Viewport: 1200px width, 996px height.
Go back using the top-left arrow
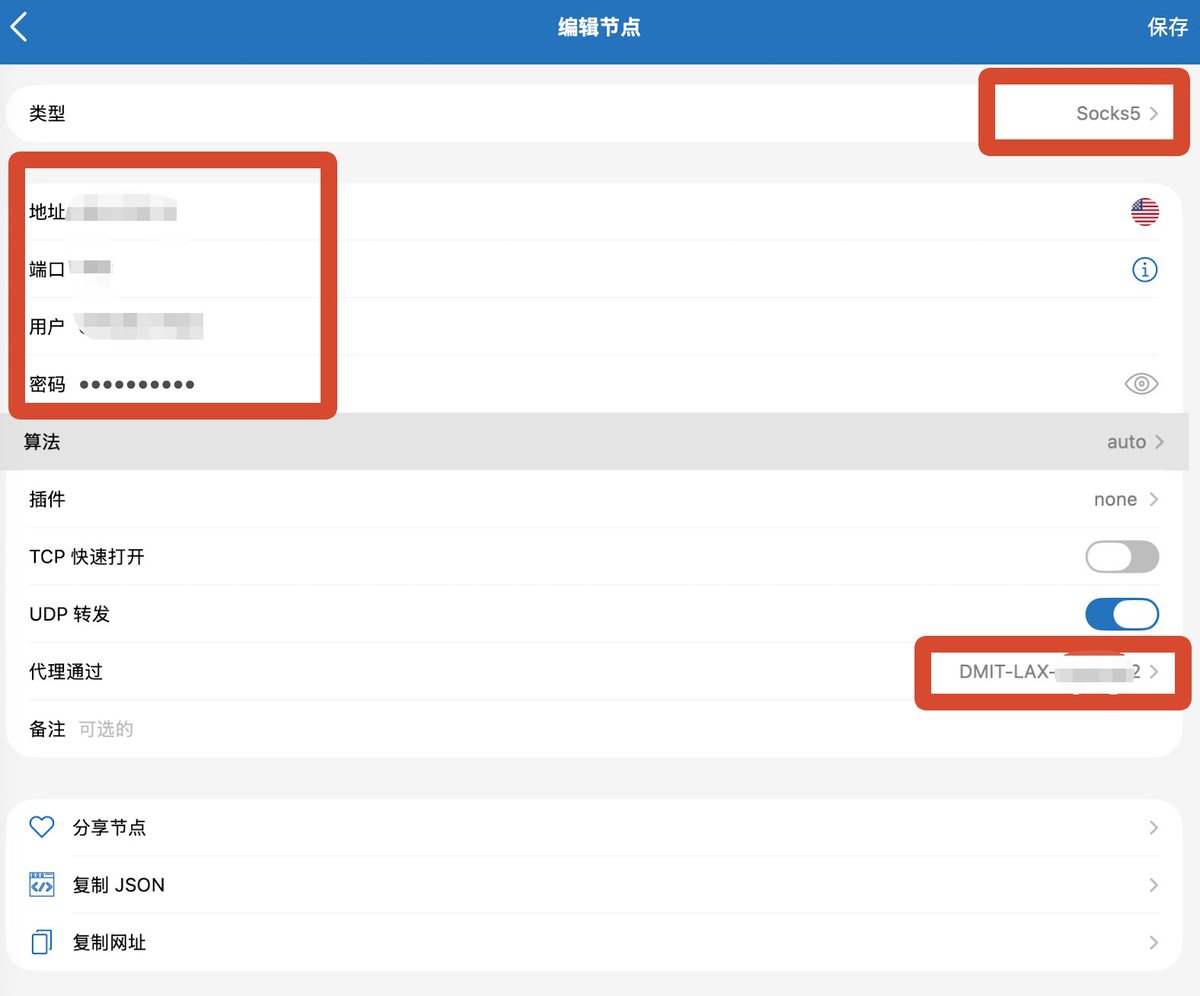(x=19, y=27)
